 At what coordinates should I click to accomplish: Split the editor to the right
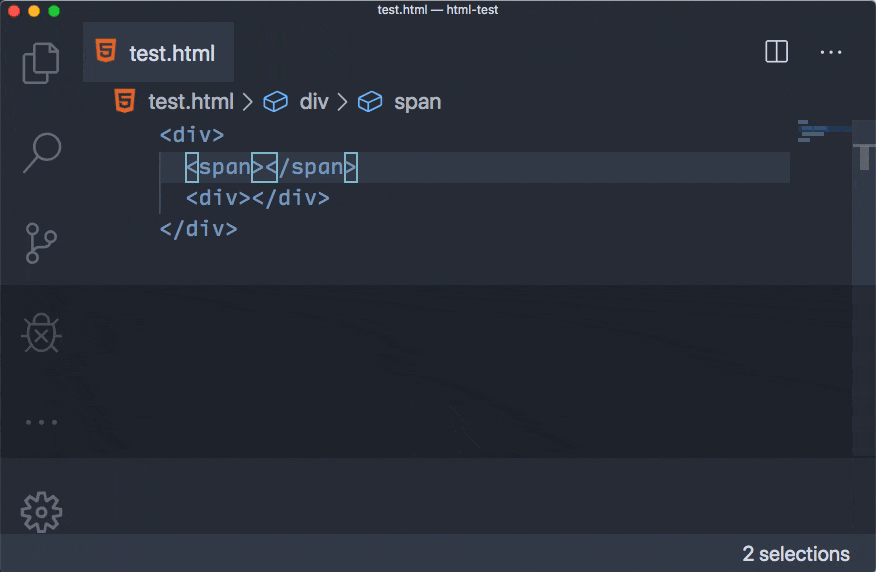click(776, 52)
